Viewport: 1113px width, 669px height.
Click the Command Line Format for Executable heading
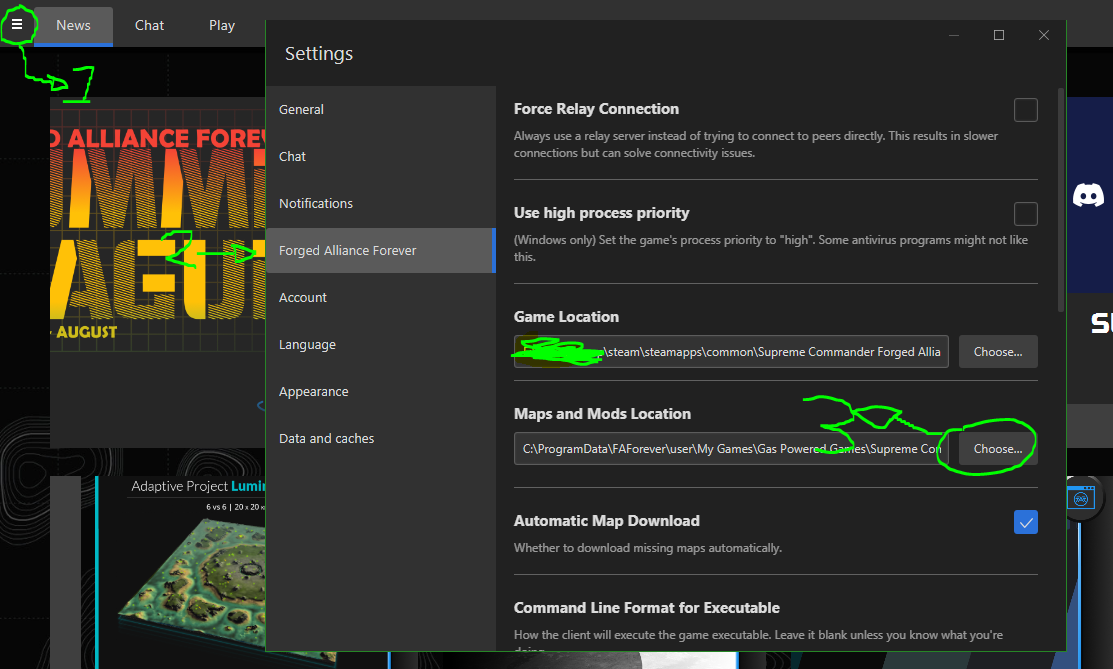pyautogui.click(x=647, y=608)
